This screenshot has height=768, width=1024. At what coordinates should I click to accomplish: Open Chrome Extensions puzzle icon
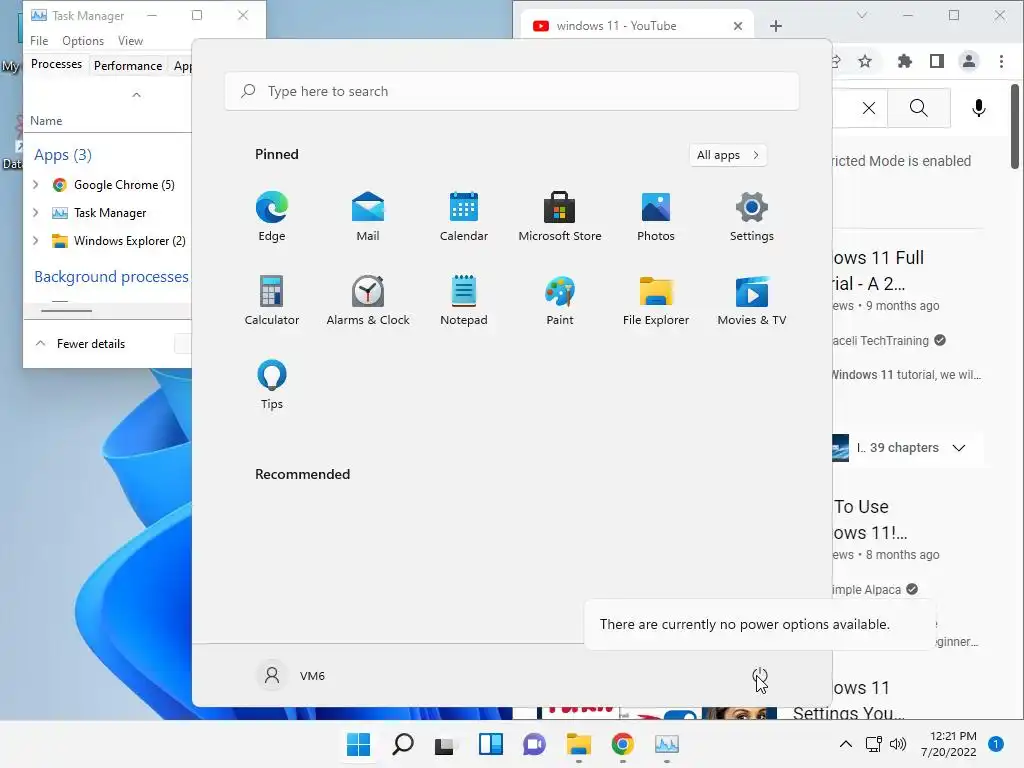click(x=904, y=61)
